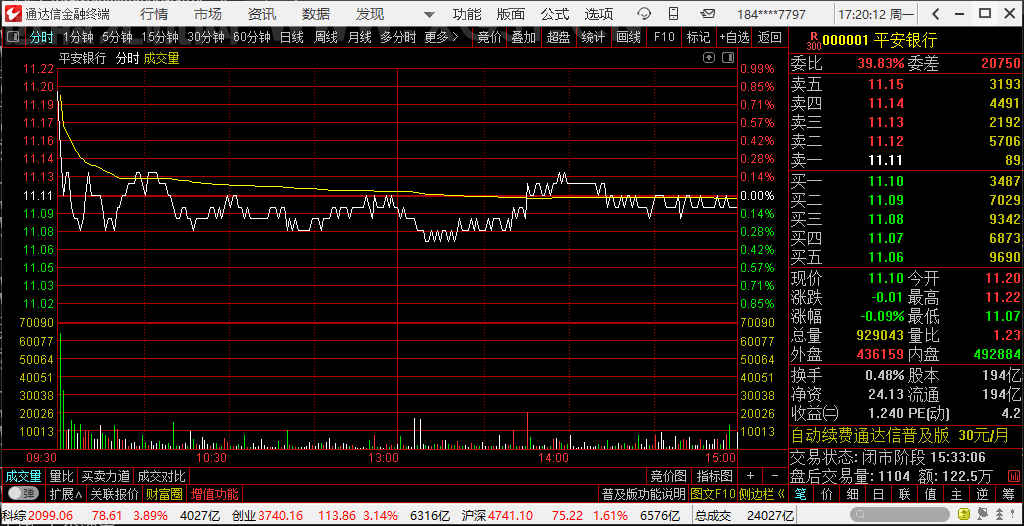
Task: Select the 成交对比 indicator tab
Action: click(161, 476)
